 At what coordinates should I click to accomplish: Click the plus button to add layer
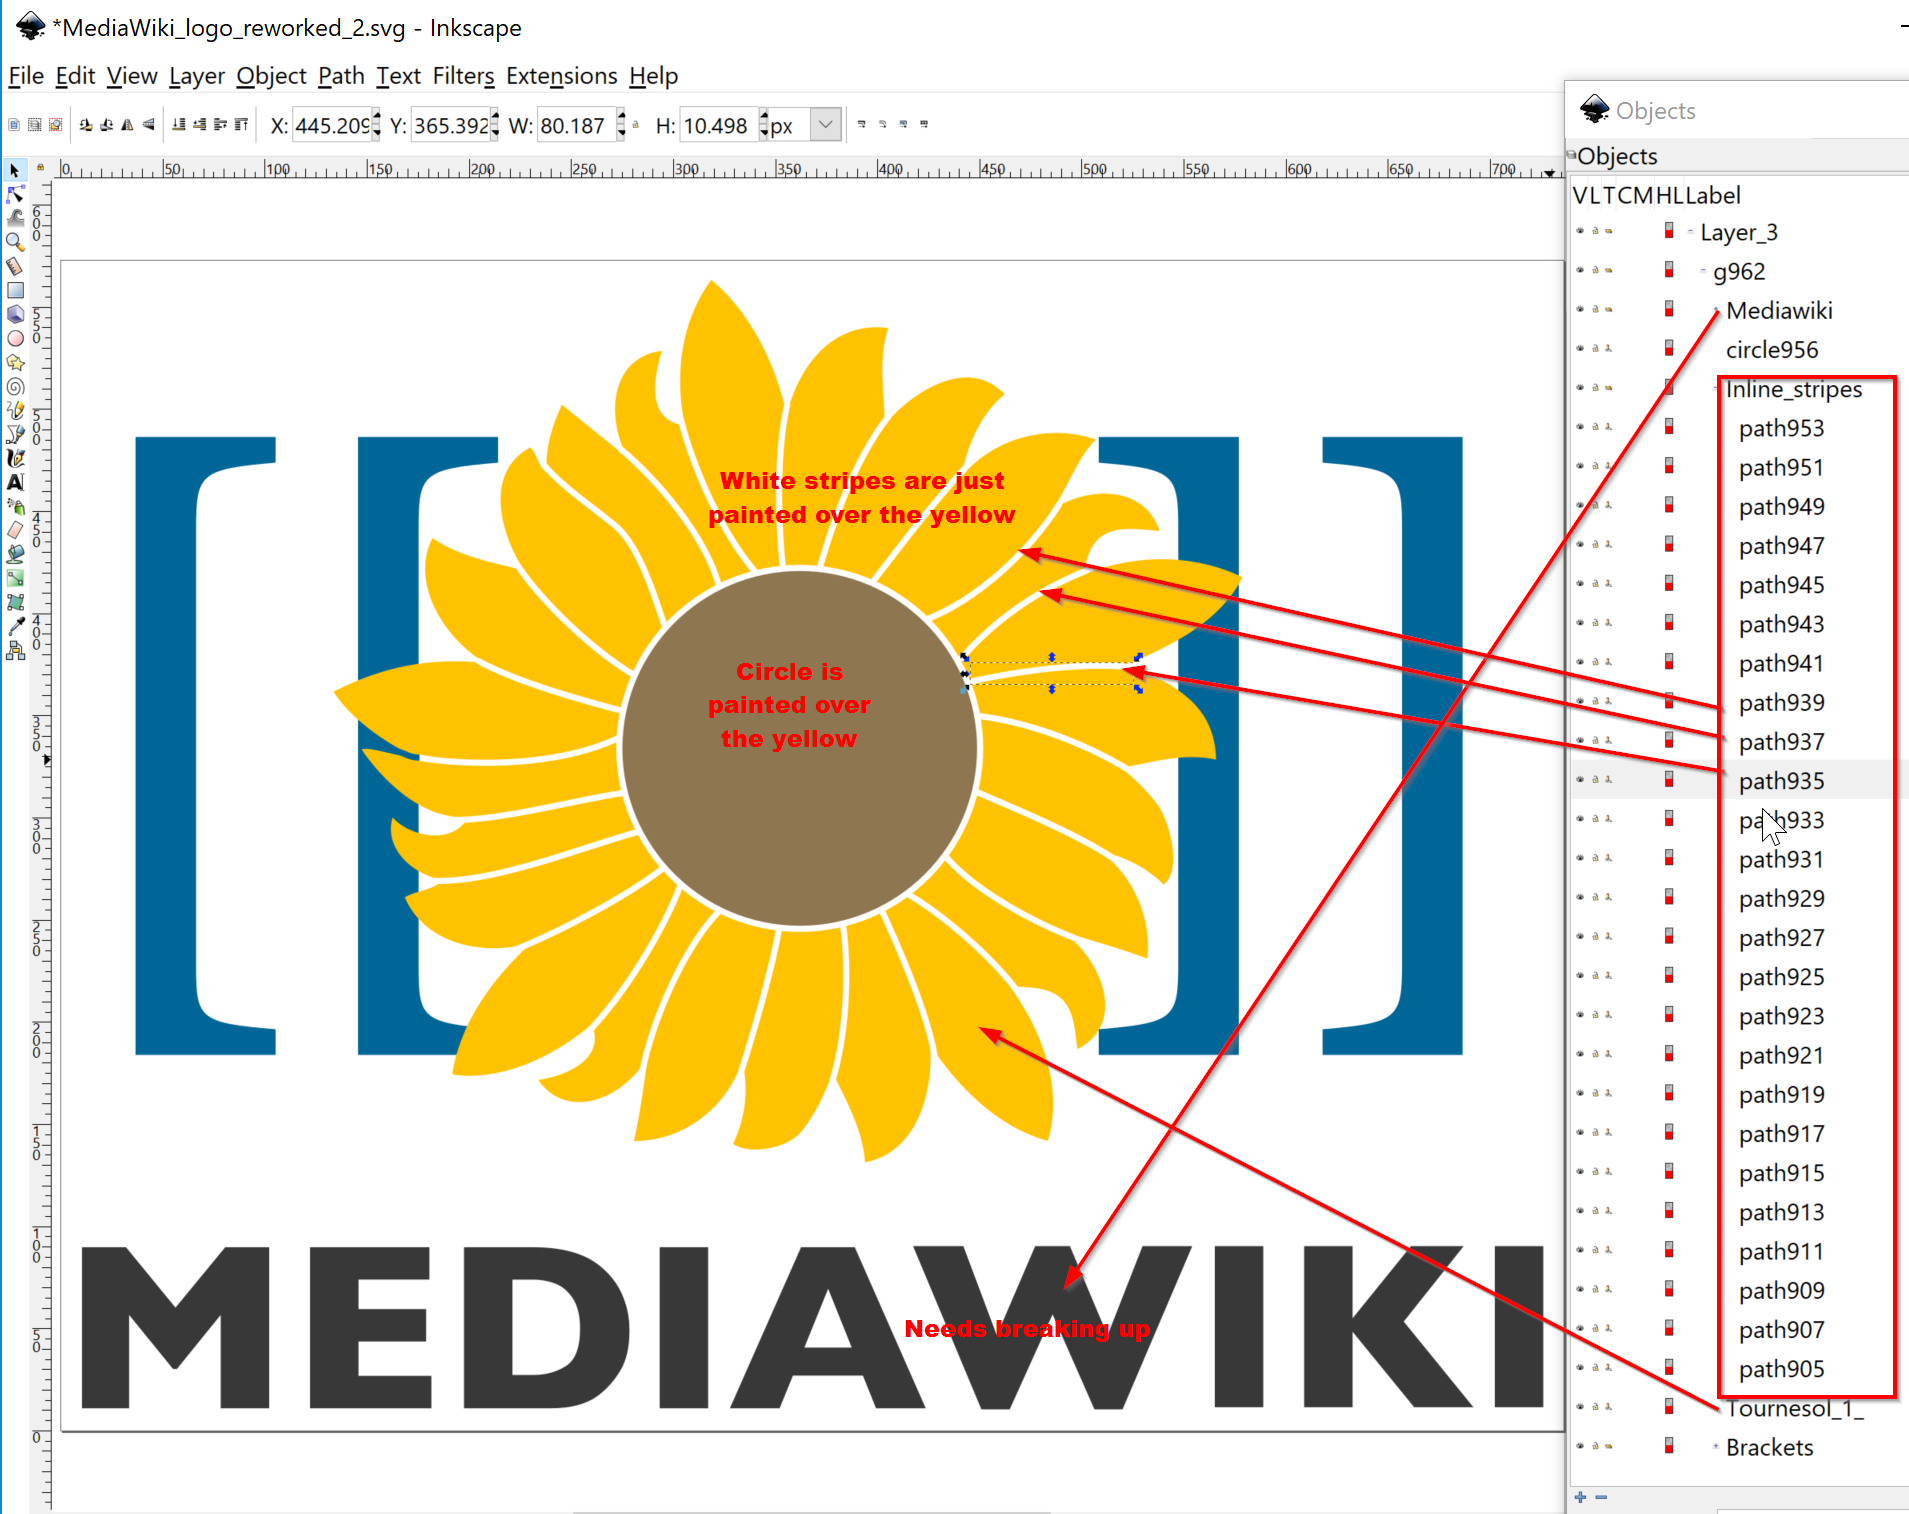click(x=1580, y=1497)
